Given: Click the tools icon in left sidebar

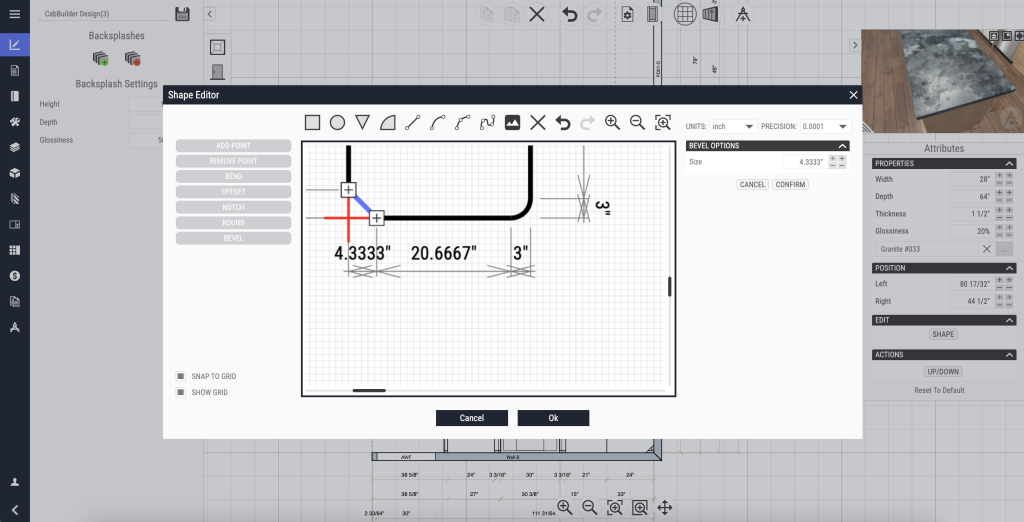Looking at the screenshot, I should pyautogui.click(x=14, y=122).
